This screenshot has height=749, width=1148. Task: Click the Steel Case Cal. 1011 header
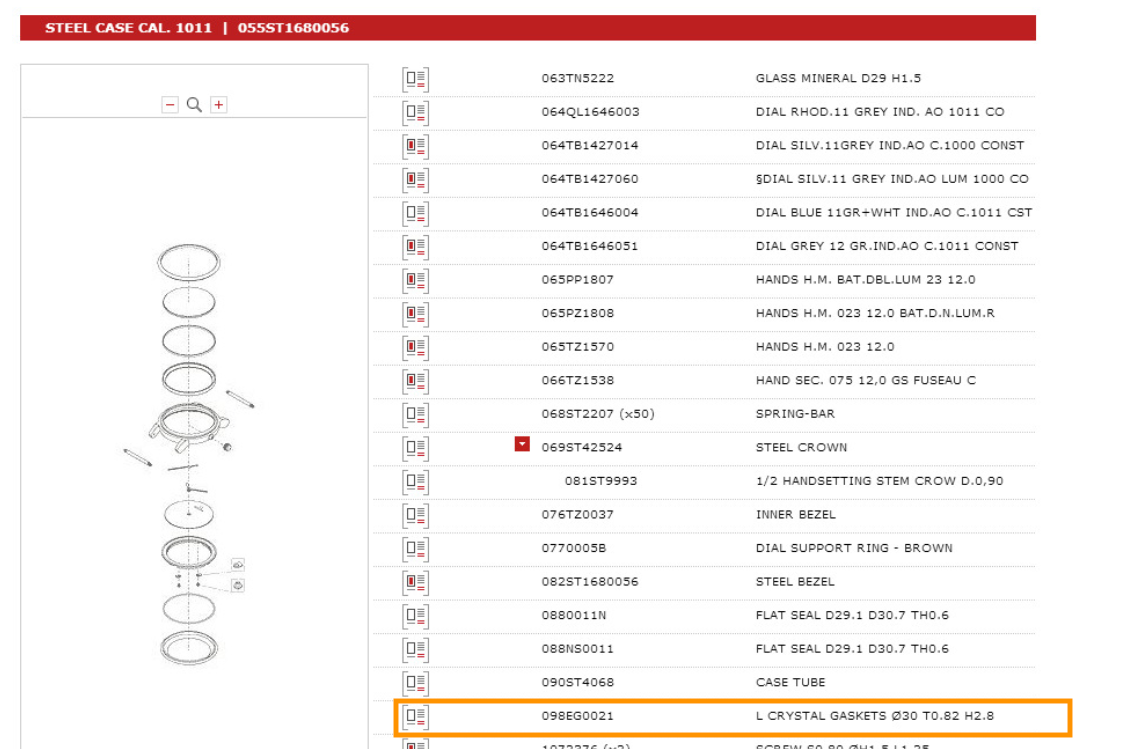(197, 28)
